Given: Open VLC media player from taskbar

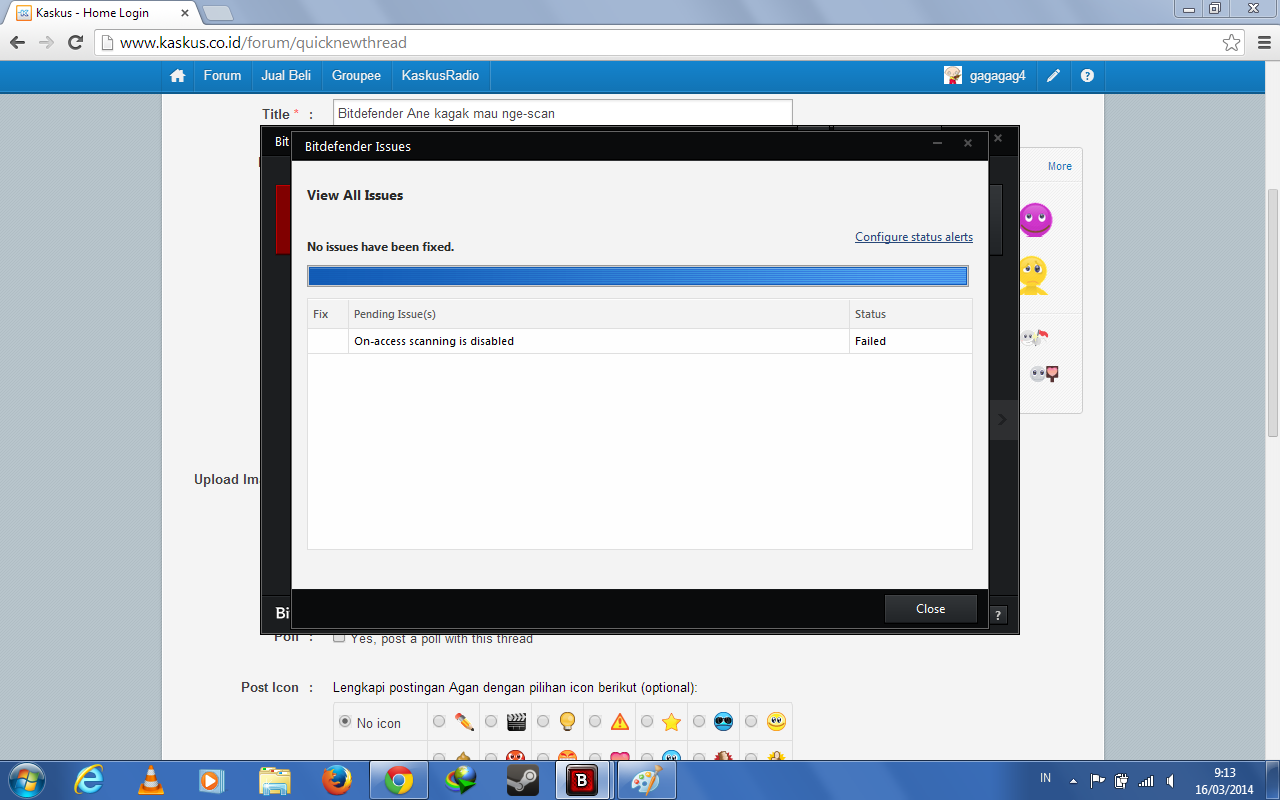Looking at the screenshot, I should coord(150,780).
